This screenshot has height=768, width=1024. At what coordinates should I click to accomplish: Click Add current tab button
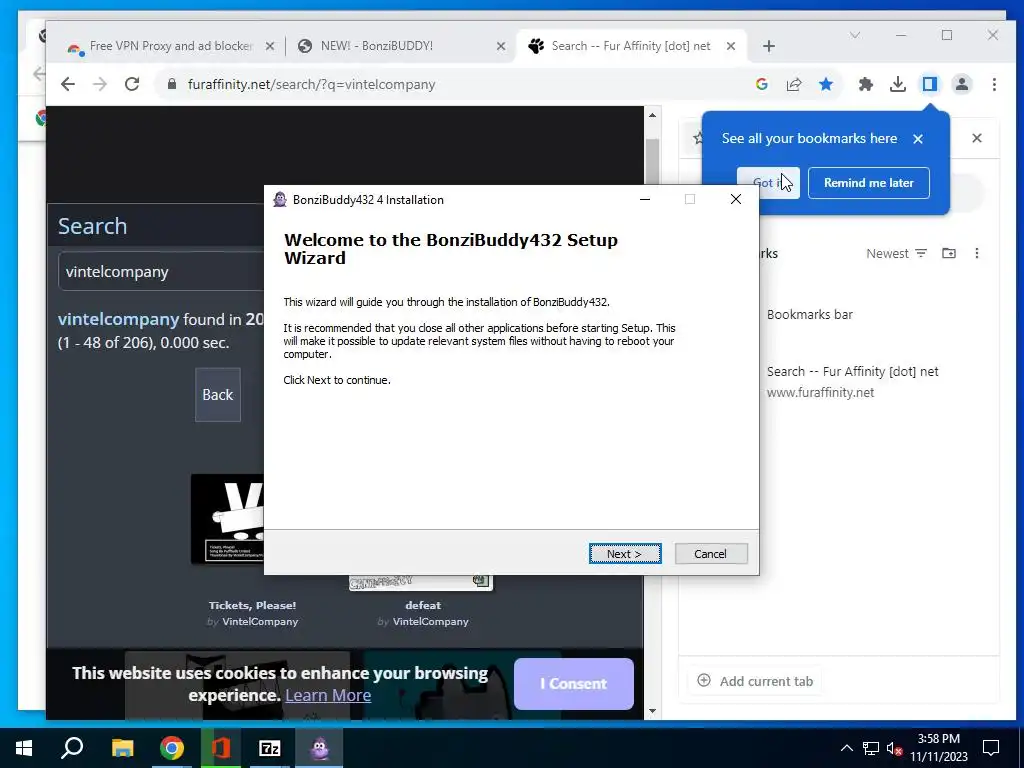pyautogui.click(x=755, y=681)
